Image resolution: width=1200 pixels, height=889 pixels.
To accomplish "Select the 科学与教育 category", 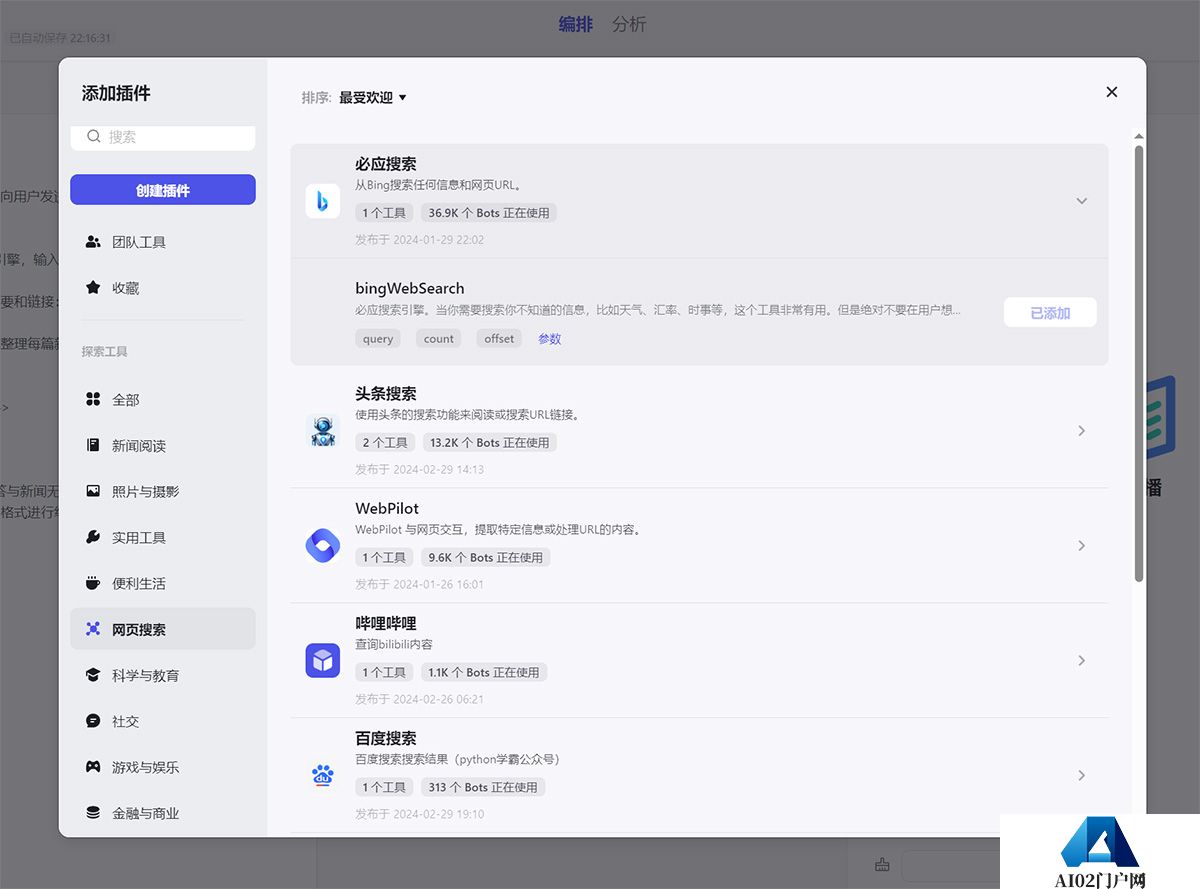I will (163, 676).
